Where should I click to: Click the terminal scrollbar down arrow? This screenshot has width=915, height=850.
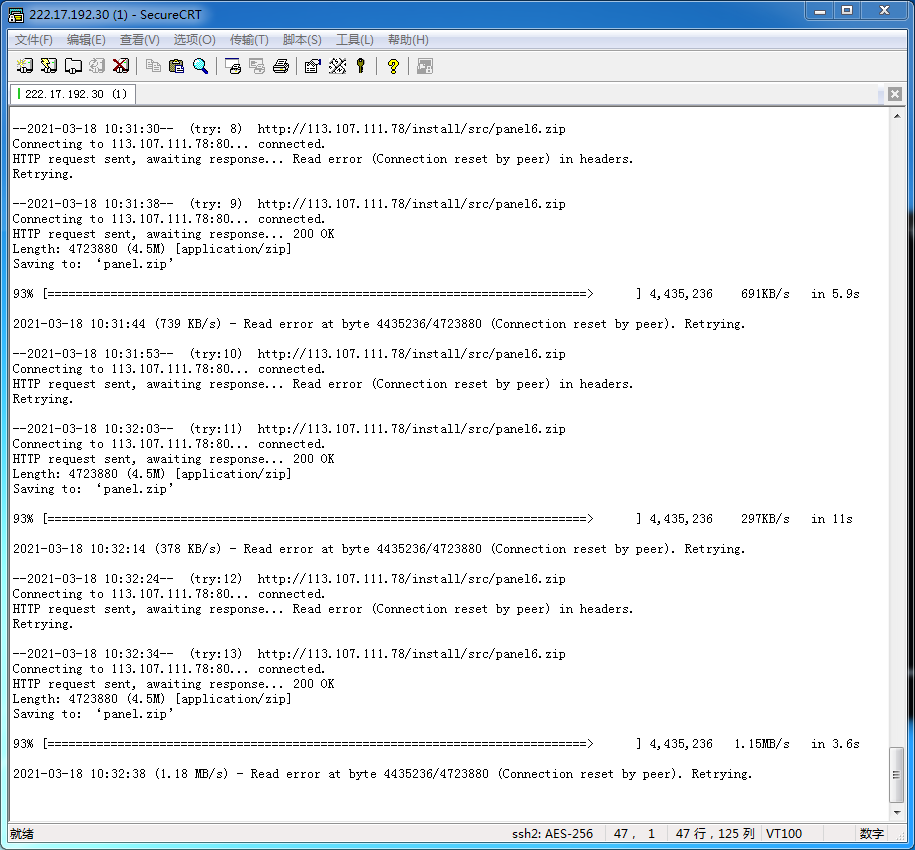pos(897,813)
